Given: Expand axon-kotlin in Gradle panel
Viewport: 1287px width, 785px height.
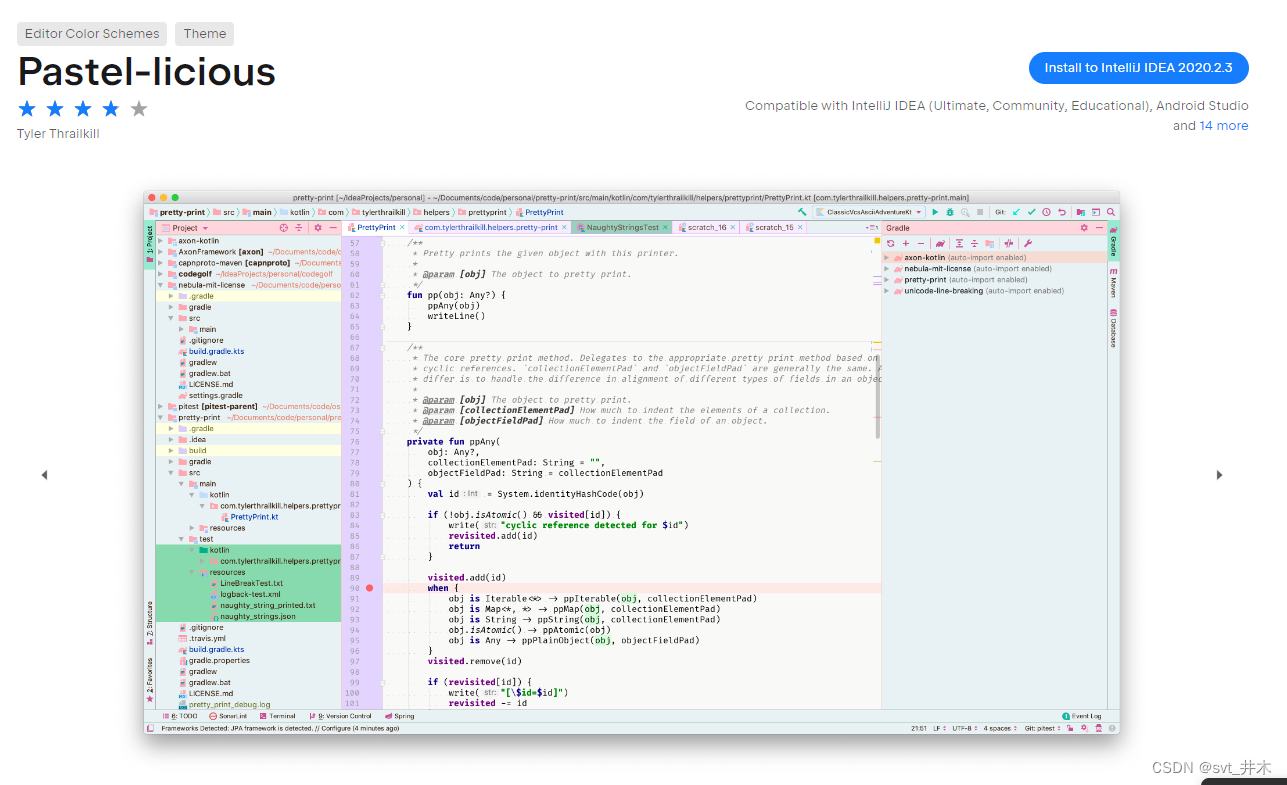Looking at the screenshot, I should click(887, 258).
